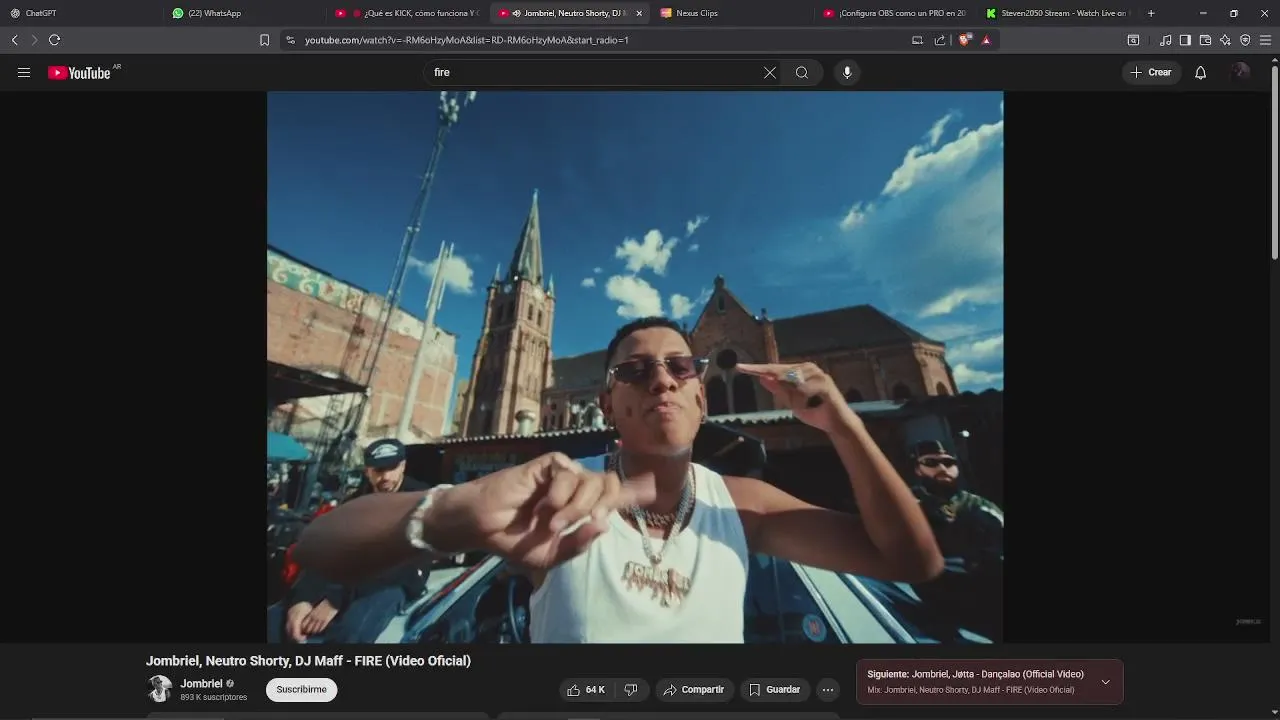The height and width of the screenshot is (720, 1280).
Task: Open Jombriel channel avatar
Action: pos(160,689)
